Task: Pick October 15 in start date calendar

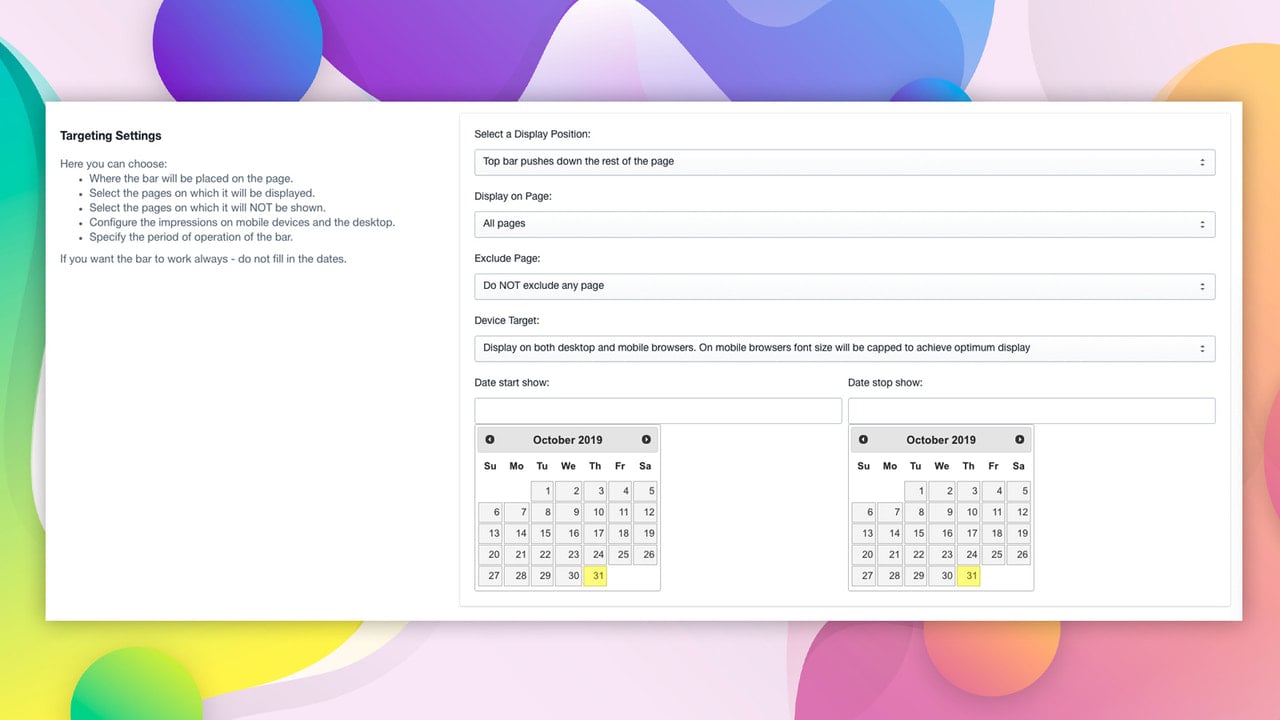Action: [x=542, y=533]
